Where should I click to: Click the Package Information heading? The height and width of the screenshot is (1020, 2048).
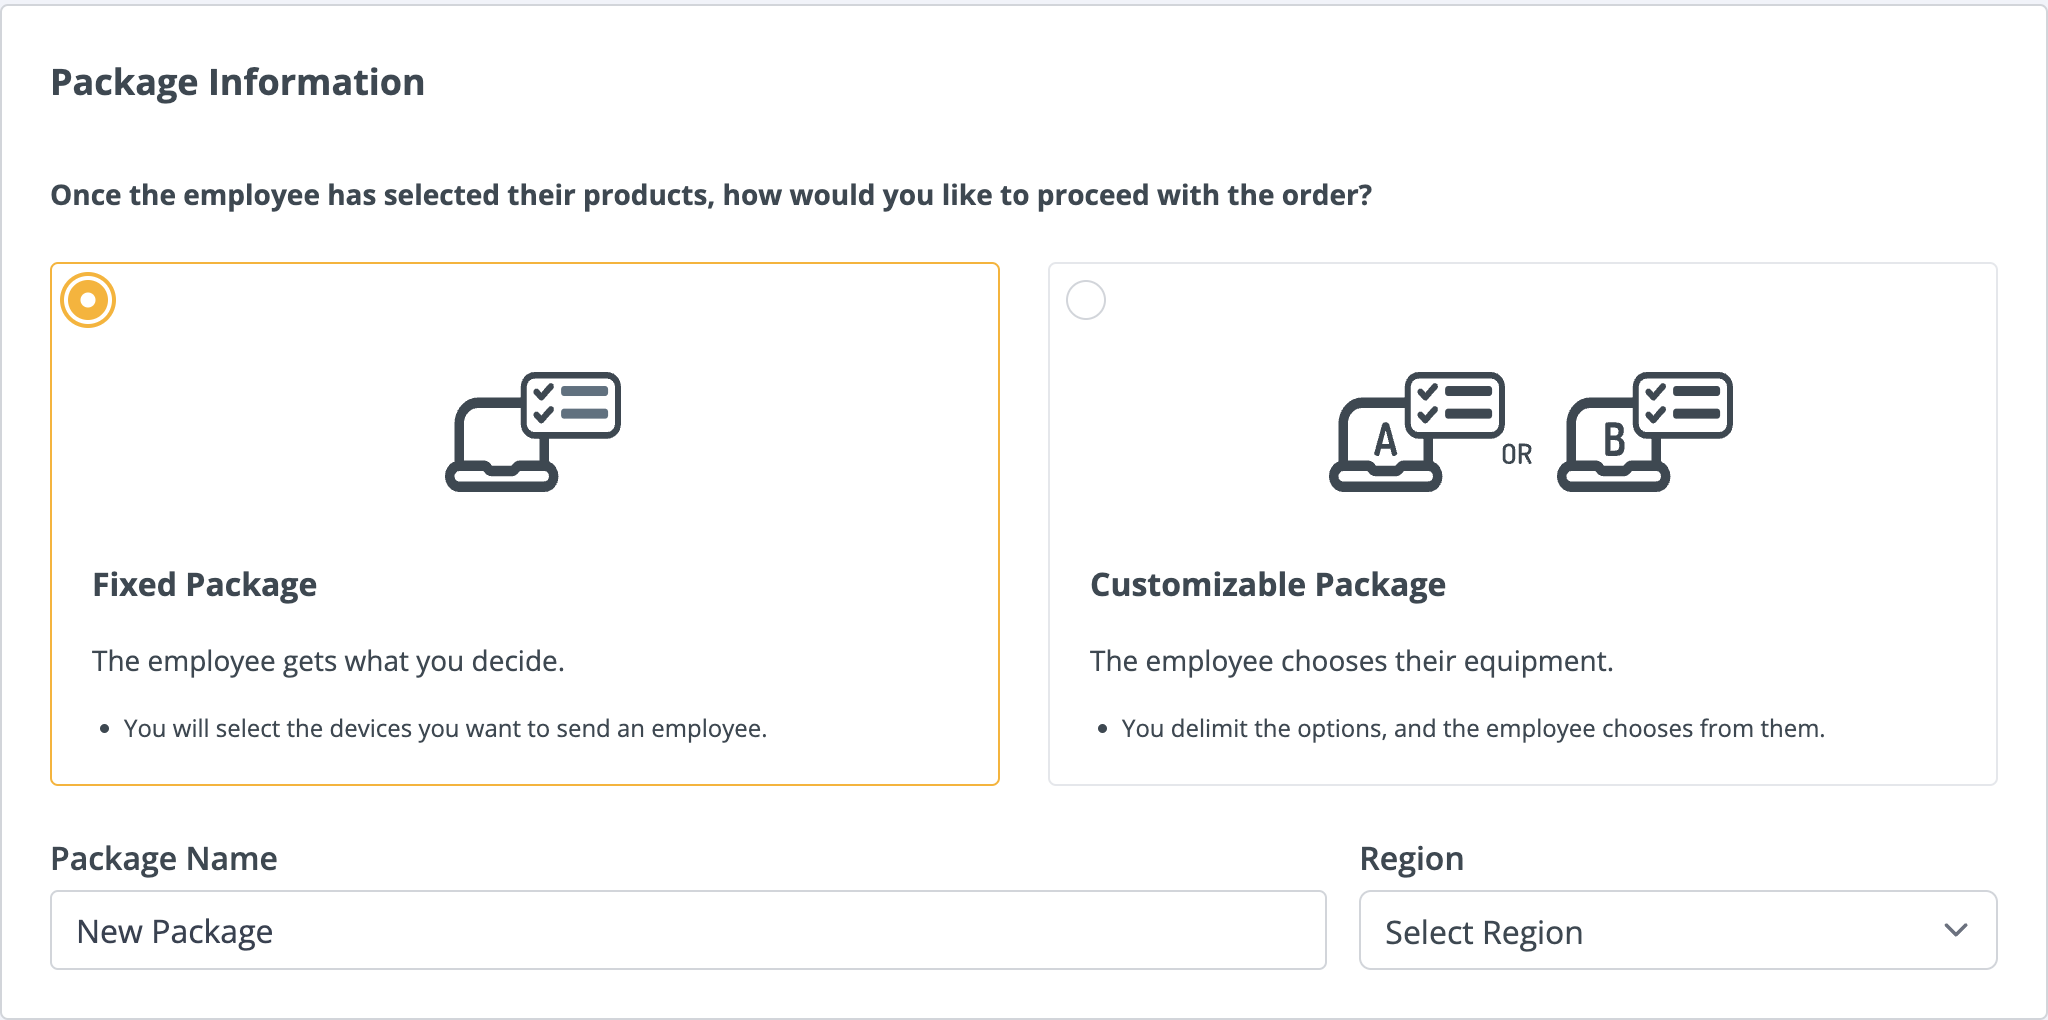coord(237,83)
